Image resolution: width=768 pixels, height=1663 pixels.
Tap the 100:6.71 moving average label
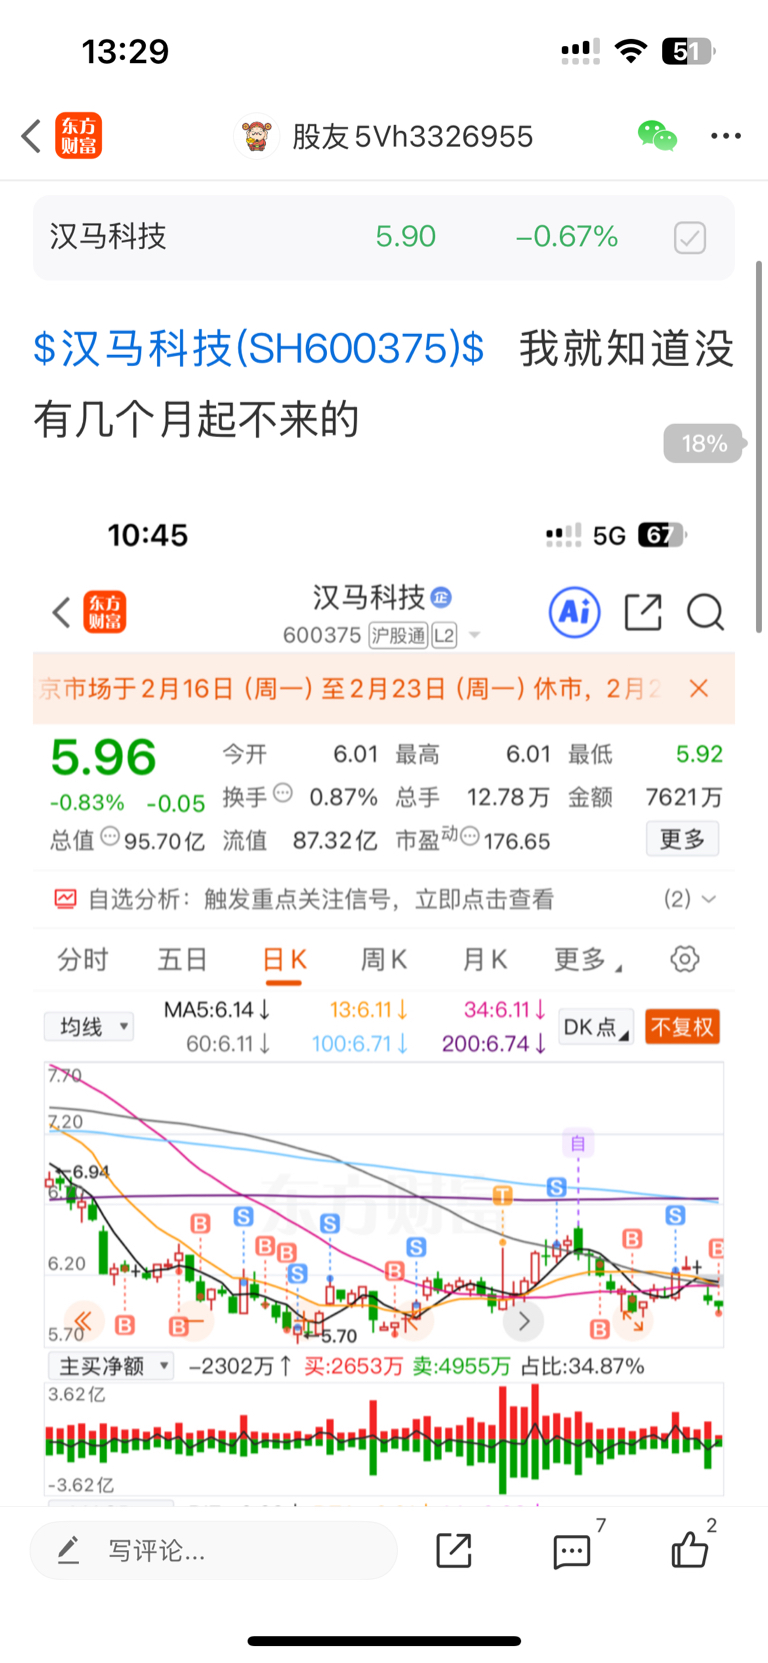(360, 1044)
